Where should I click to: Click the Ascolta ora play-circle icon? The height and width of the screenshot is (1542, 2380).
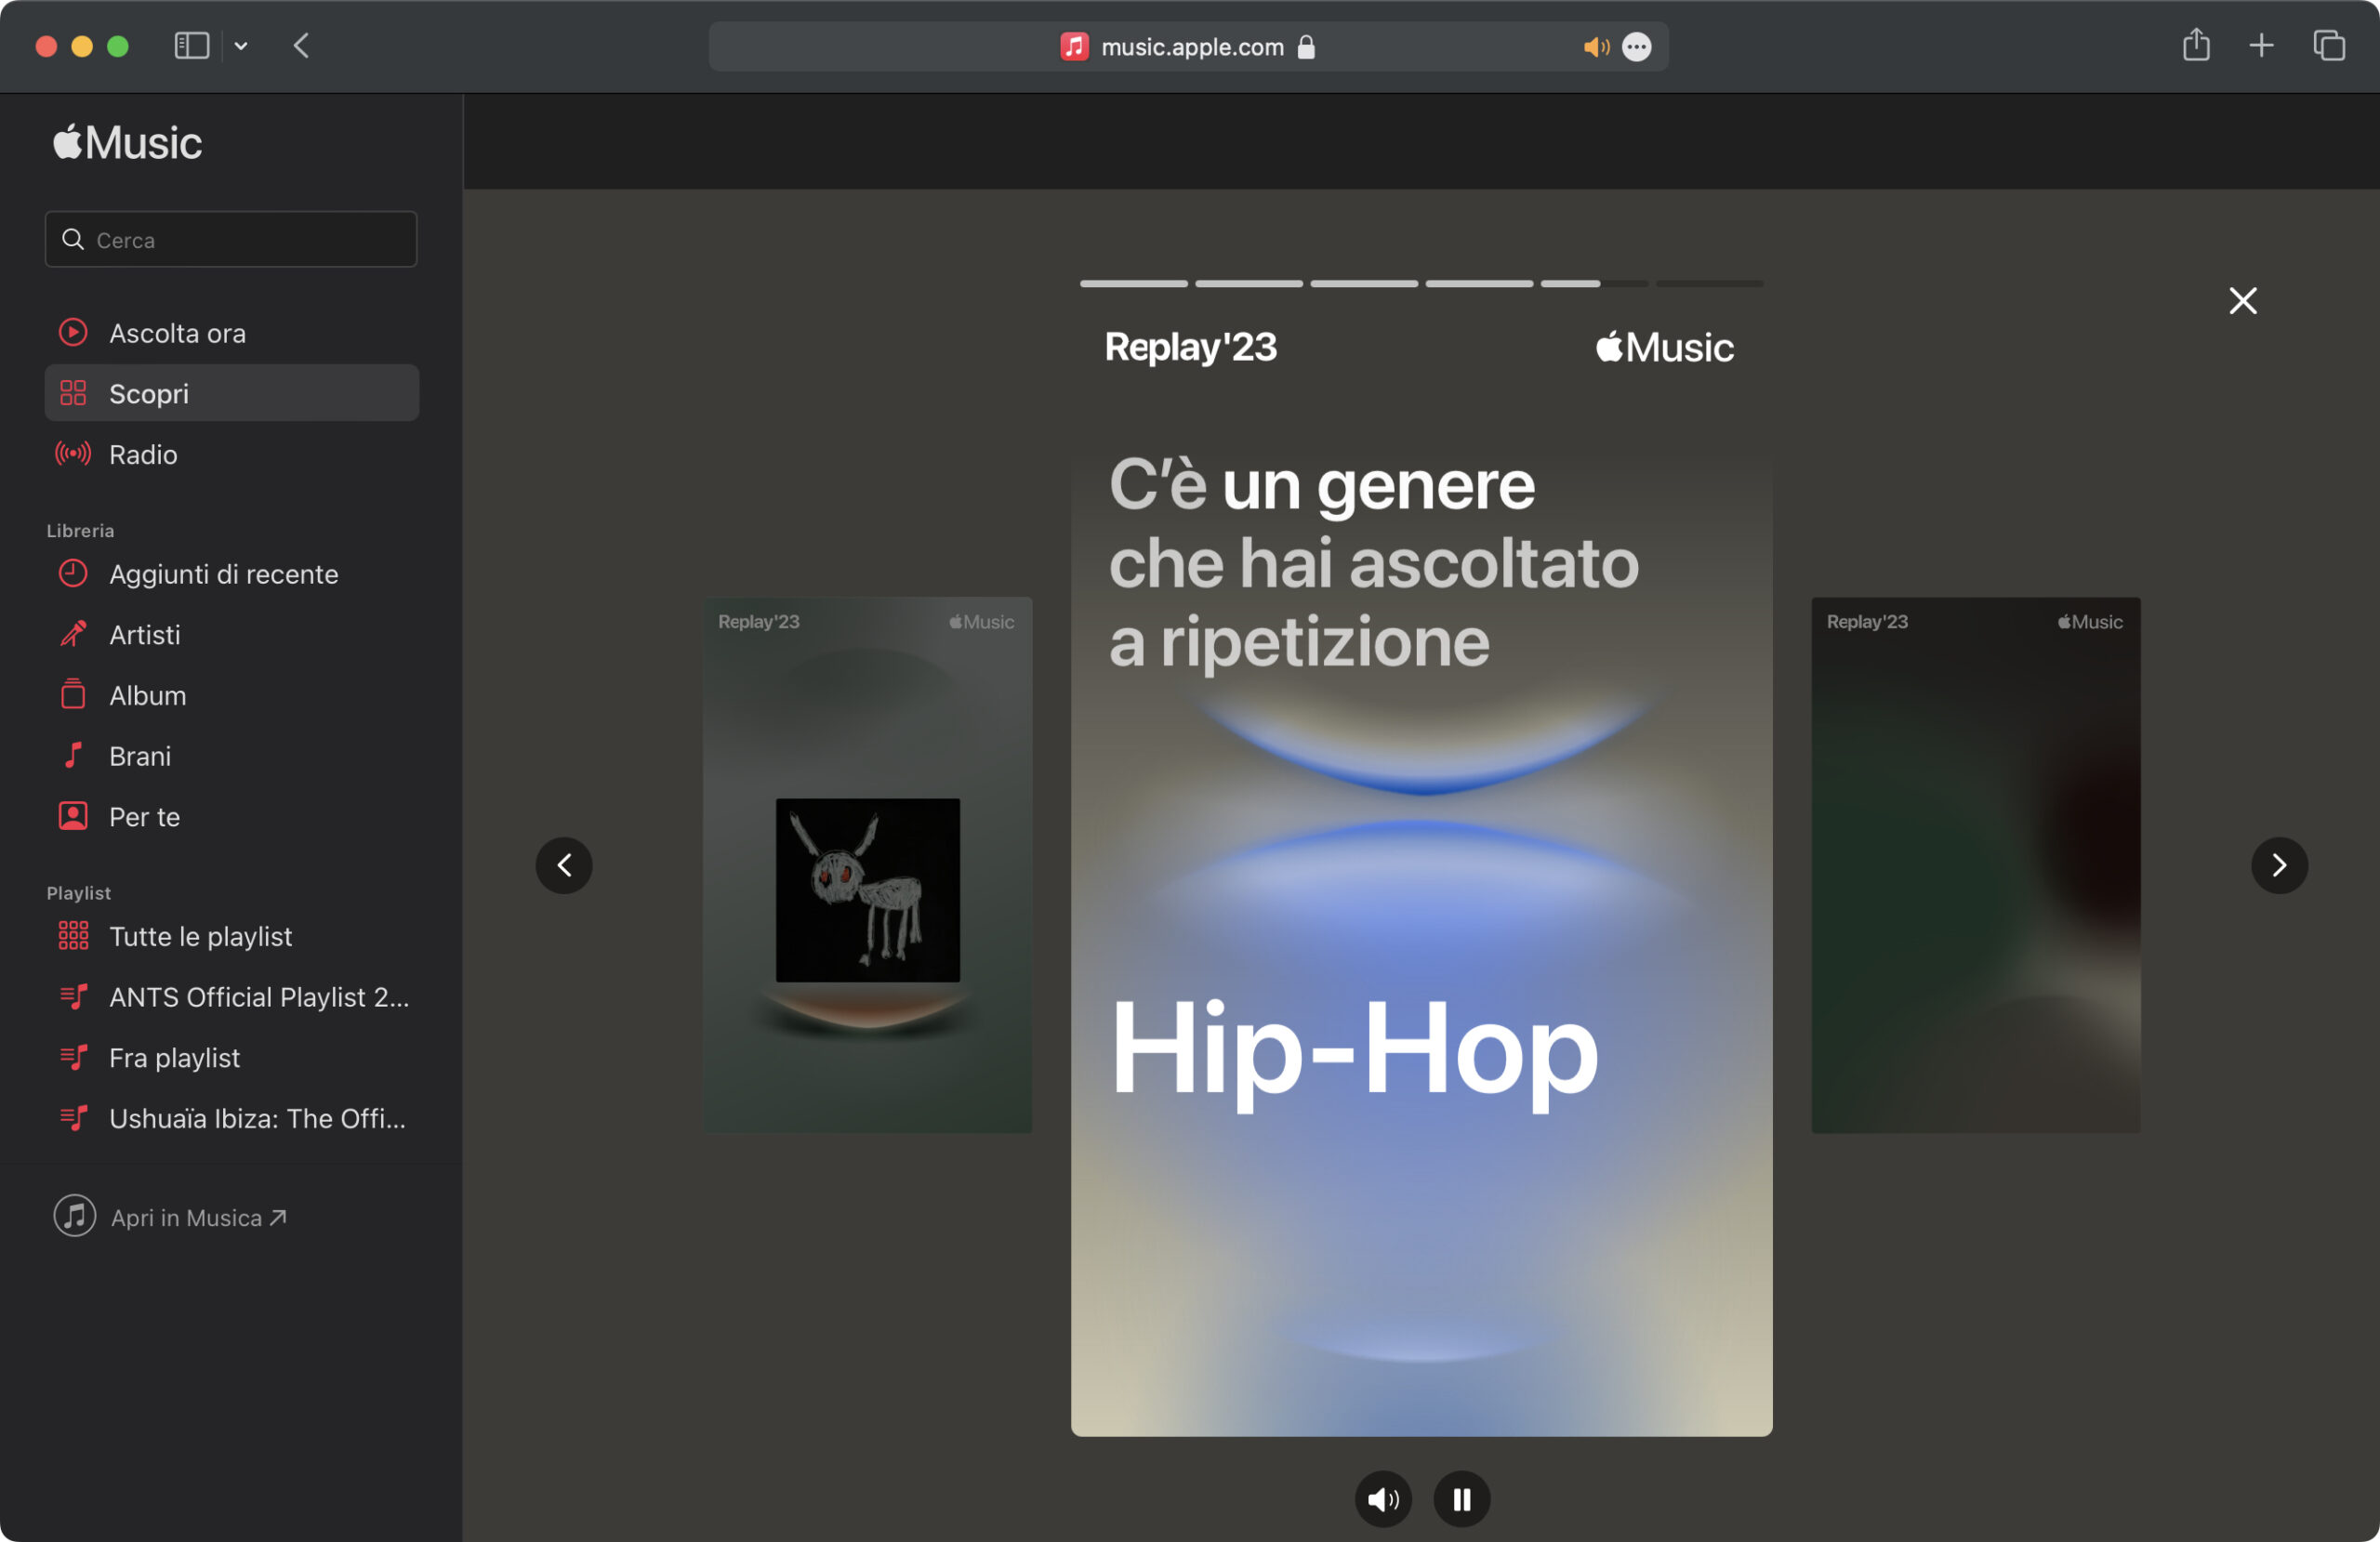73,332
